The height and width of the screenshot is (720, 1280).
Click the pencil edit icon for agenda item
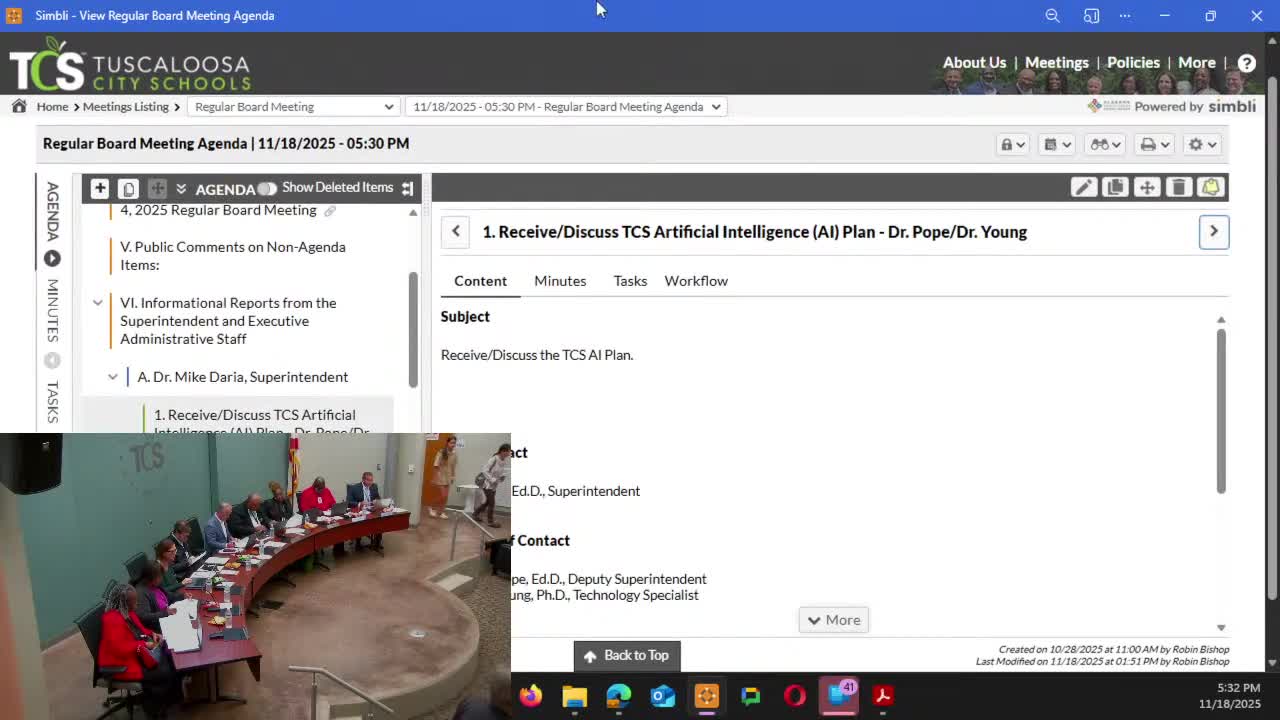click(1084, 188)
